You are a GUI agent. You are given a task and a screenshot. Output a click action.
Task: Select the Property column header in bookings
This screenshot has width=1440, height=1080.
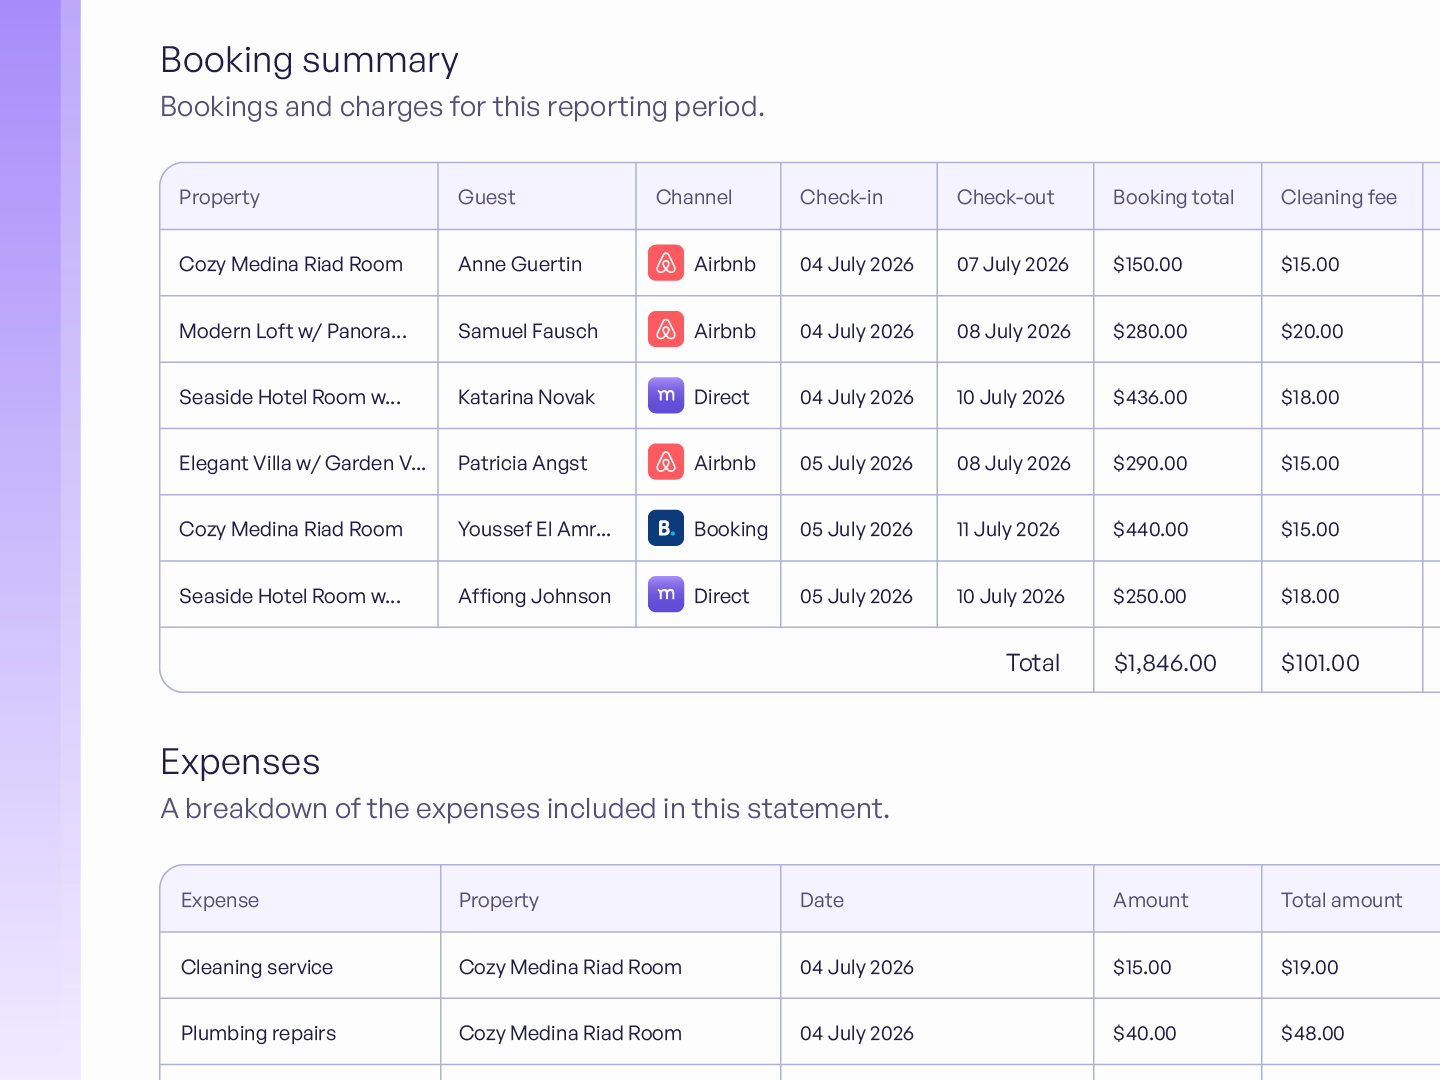tap(219, 197)
